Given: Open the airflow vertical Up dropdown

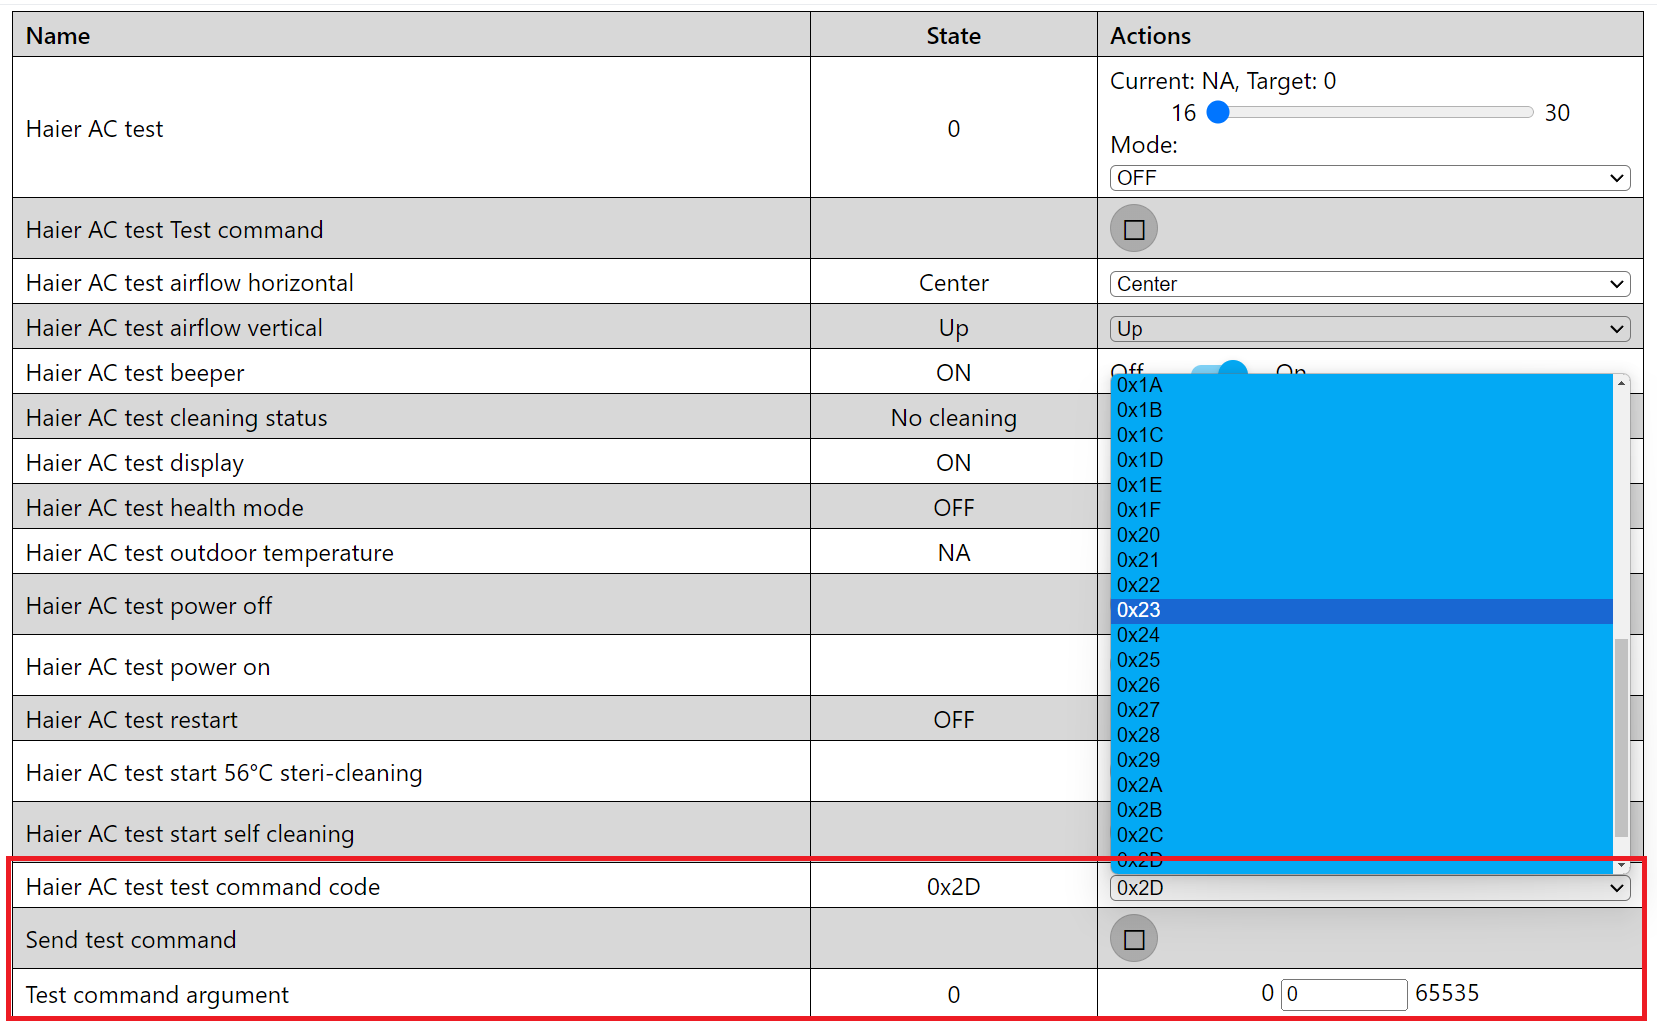Looking at the screenshot, I should (x=1369, y=329).
